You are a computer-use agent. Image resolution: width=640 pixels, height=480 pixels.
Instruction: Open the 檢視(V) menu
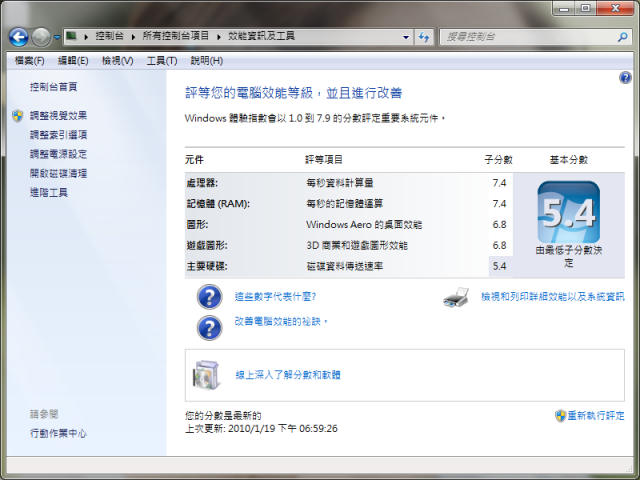click(118, 61)
